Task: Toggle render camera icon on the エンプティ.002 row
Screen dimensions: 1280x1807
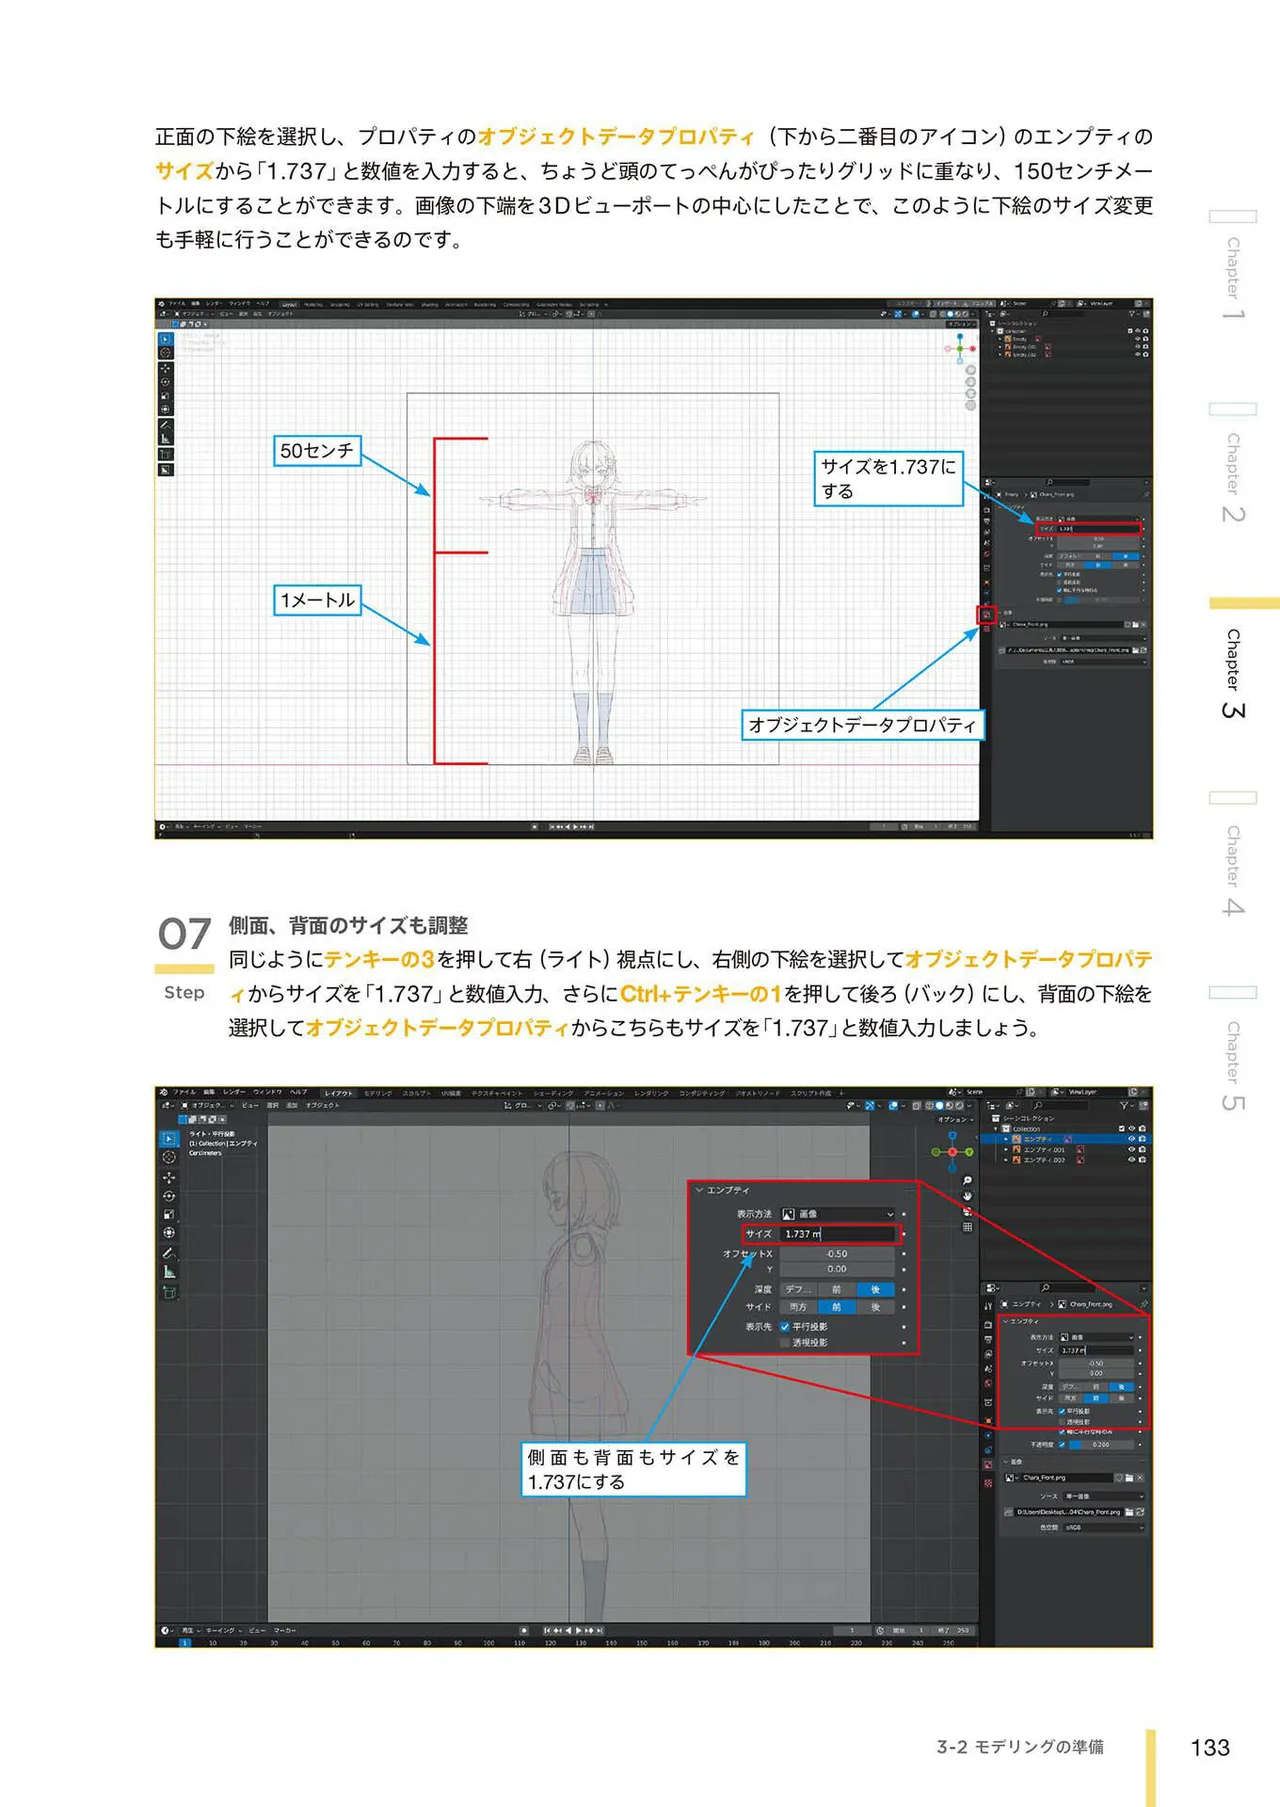Action: point(1142,1160)
